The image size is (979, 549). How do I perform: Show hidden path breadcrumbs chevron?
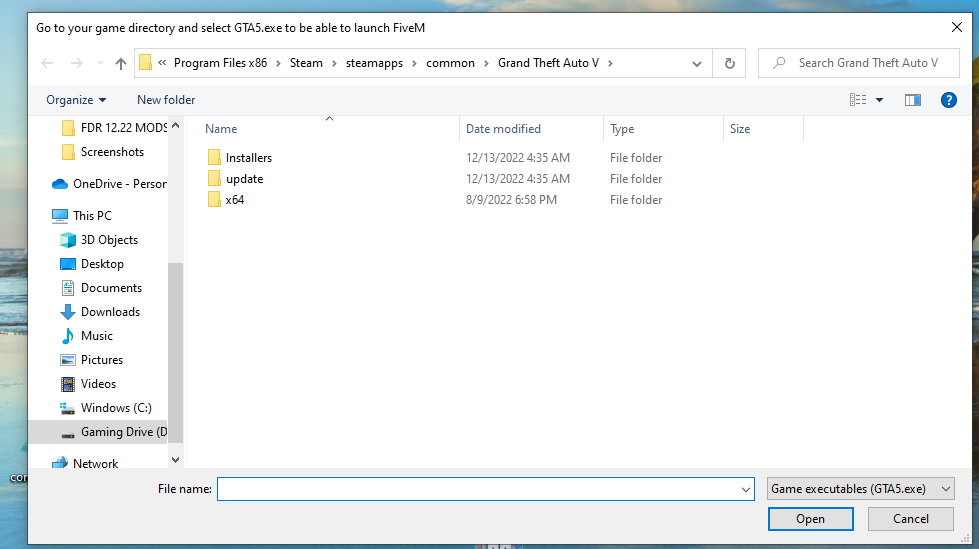click(162, 62)
